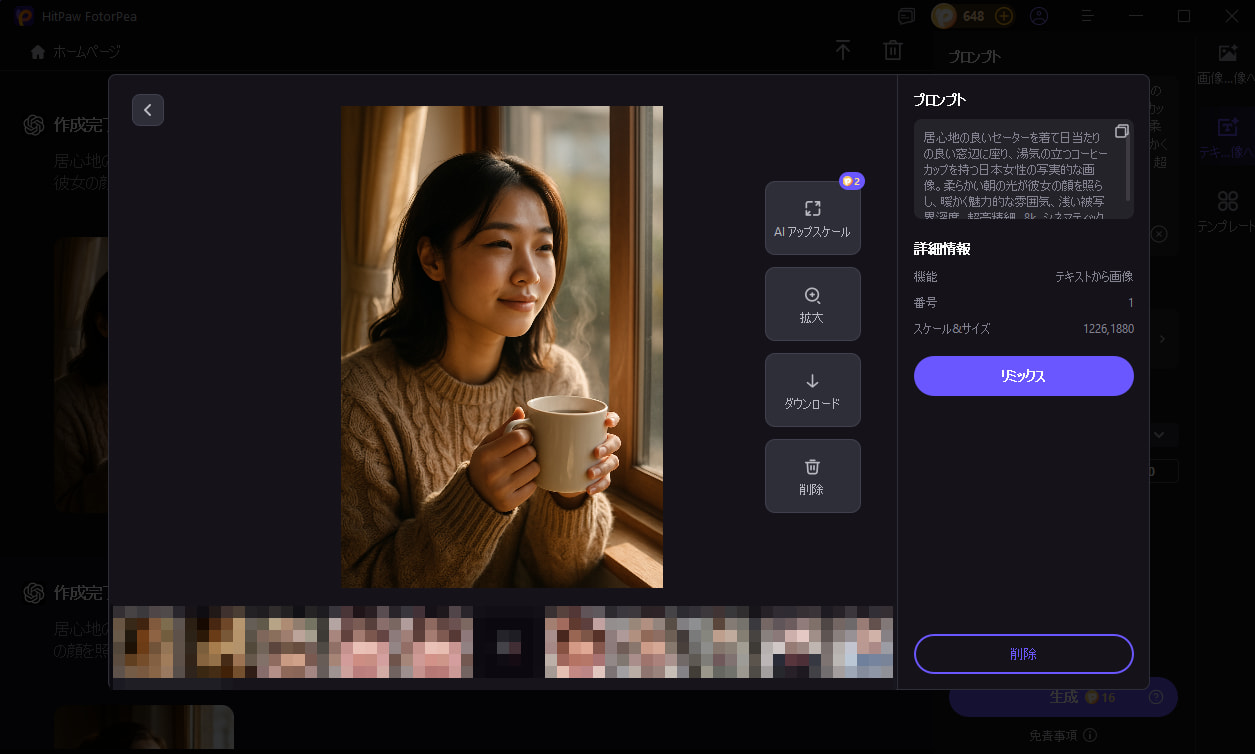This screenshot has width=1255, height=754.
Task: Go to ホームページ home link
Action: tap(76, 51)
